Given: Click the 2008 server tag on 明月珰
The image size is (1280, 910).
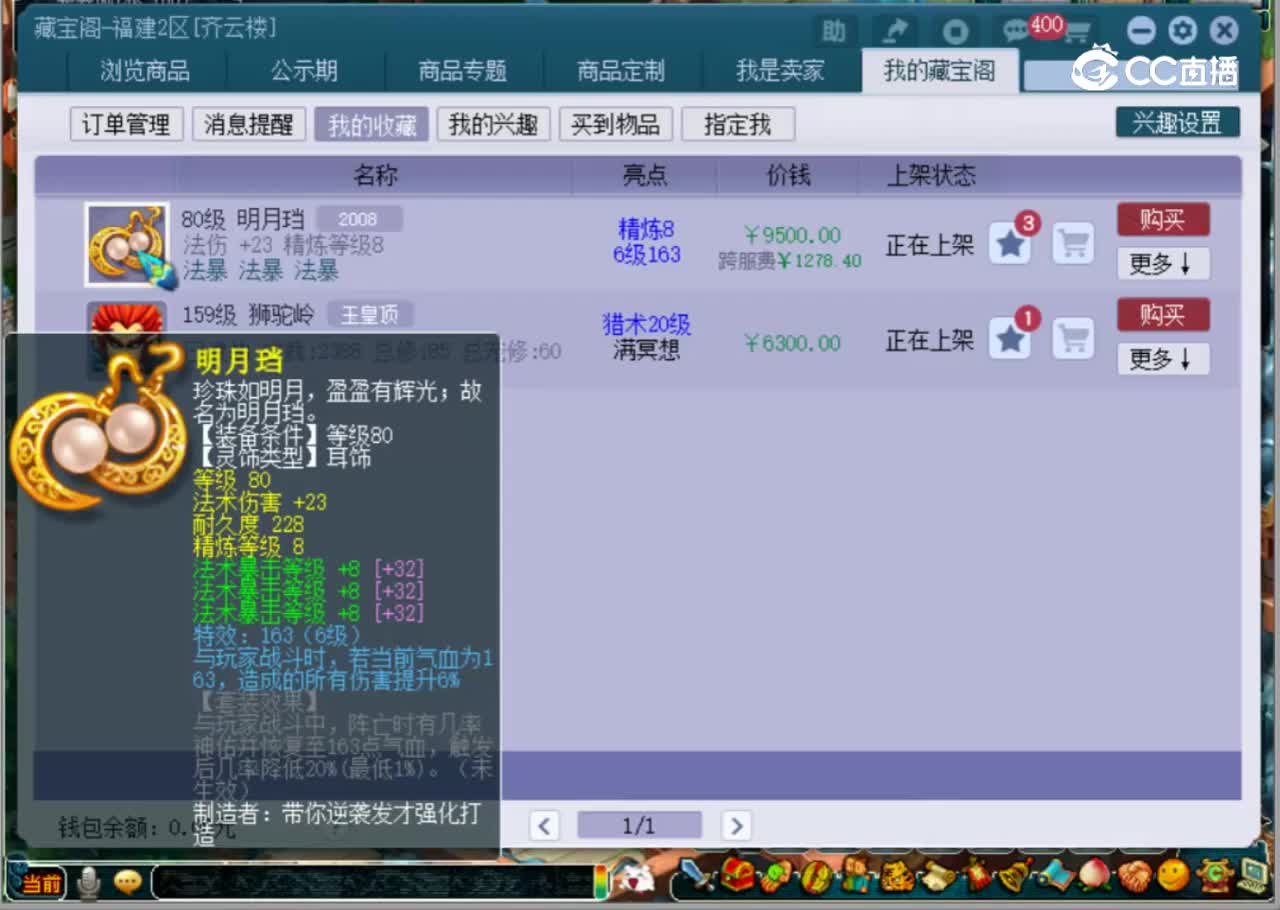Looking at the screenshot, I should [358, 219].
